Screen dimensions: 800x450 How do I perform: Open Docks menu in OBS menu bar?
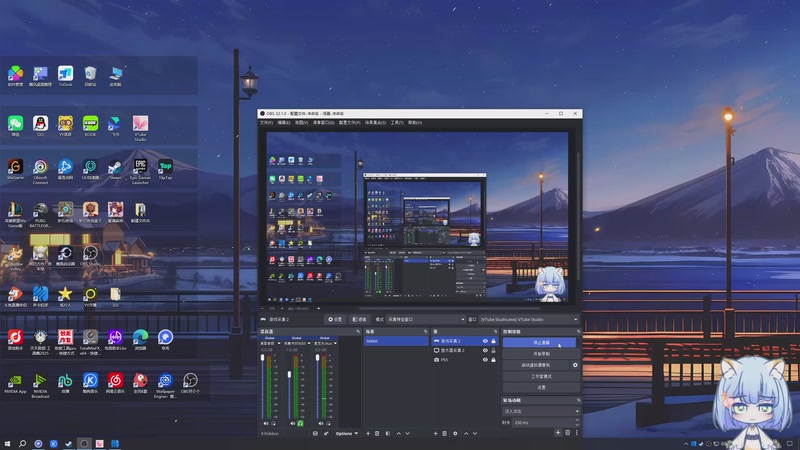[x=323, y=123]
